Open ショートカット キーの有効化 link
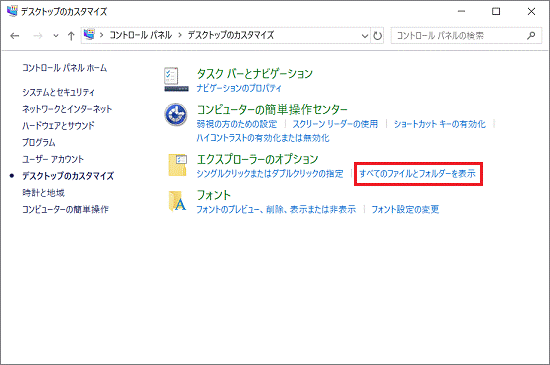550x365 pixels. point(440,124)
